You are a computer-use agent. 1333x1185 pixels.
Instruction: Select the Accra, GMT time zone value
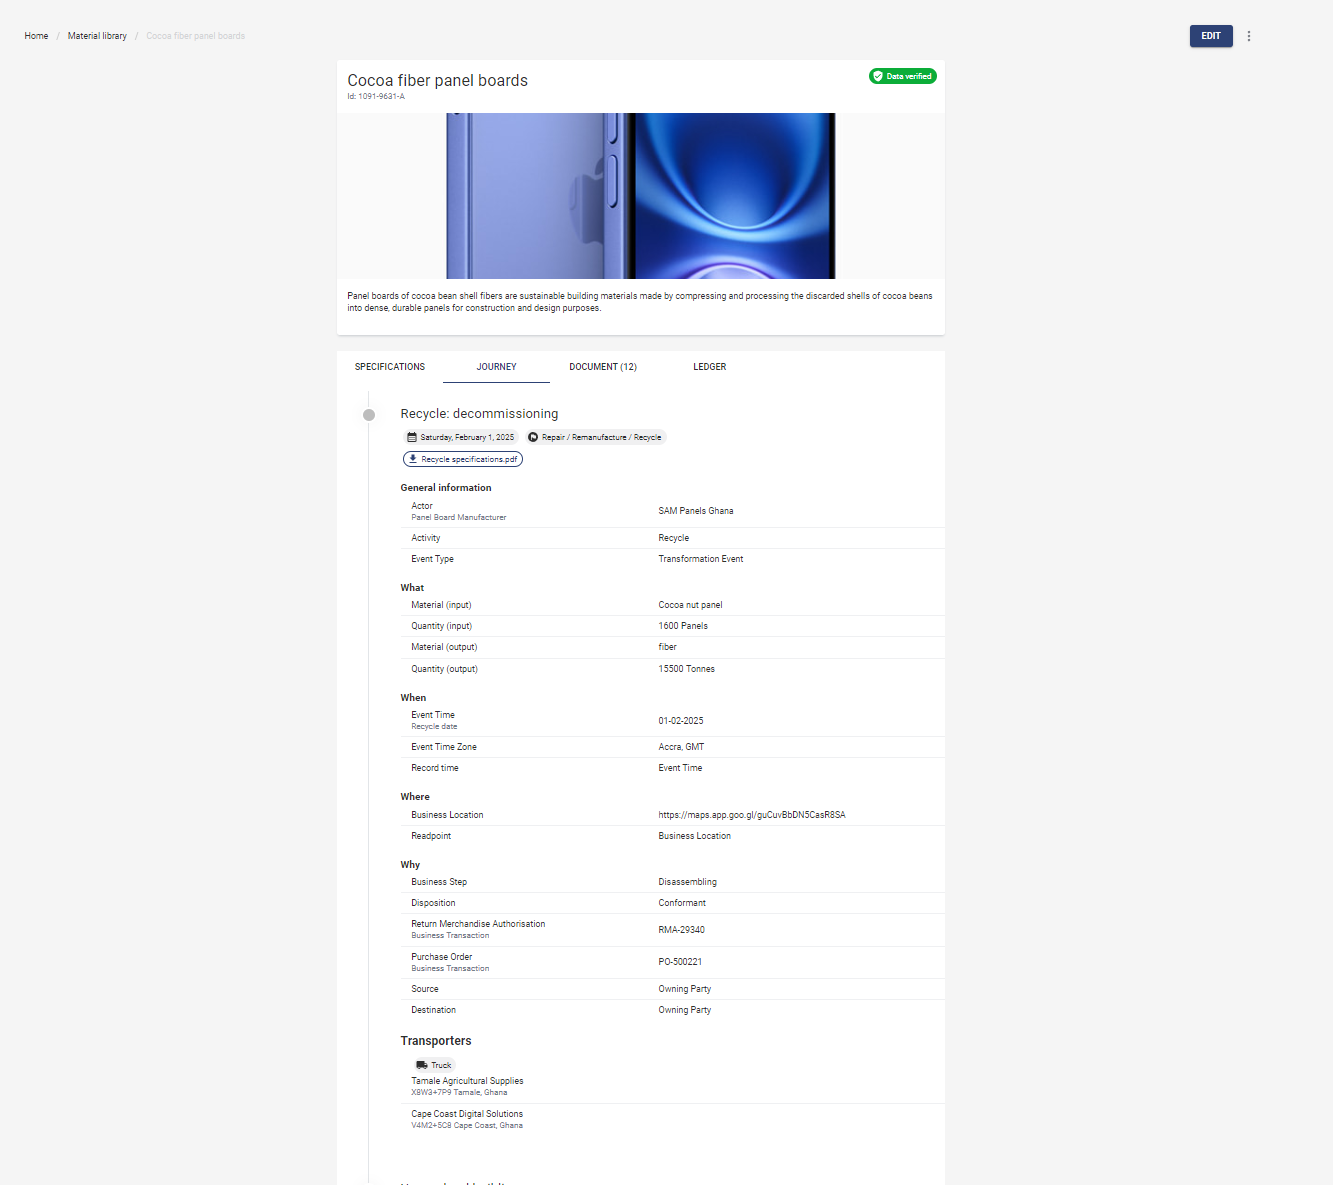tap(681, 747)
